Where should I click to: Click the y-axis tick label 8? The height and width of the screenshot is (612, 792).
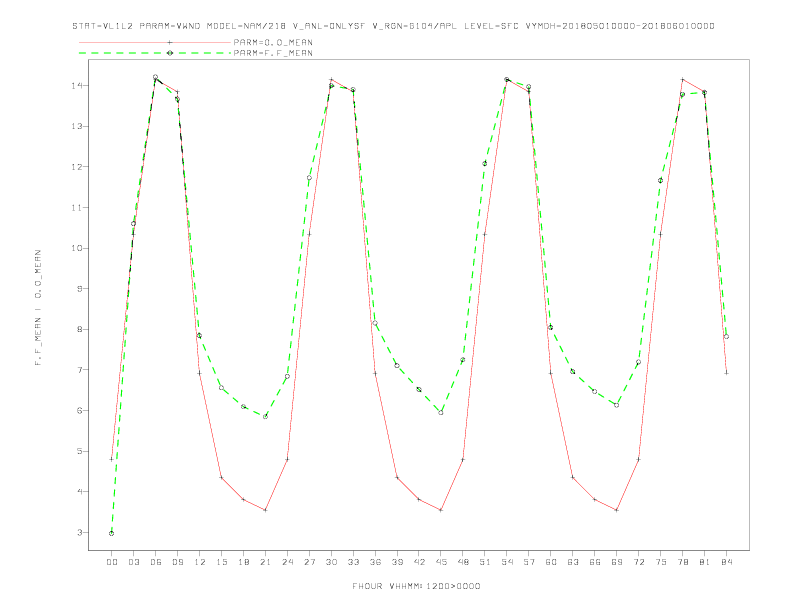79,329
